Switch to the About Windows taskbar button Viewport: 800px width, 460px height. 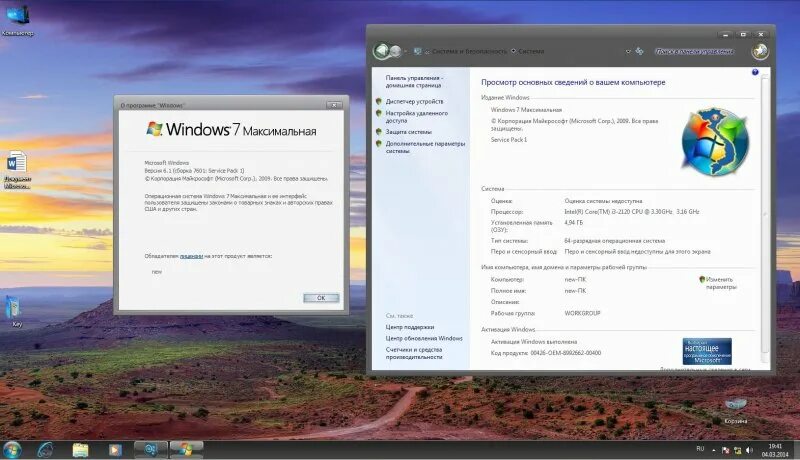[186, 450]
